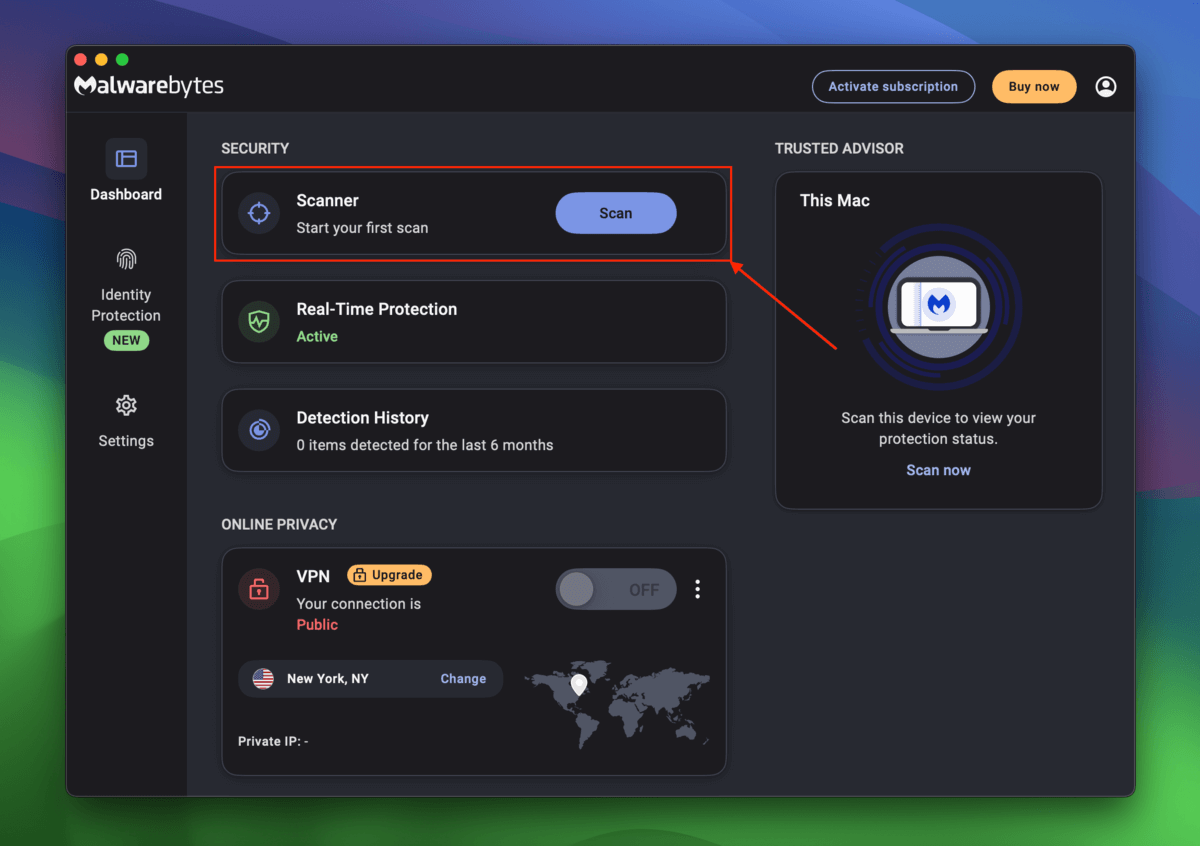
Task: Click the green macOS fullscreen window button
Action: tap(122, 60)
